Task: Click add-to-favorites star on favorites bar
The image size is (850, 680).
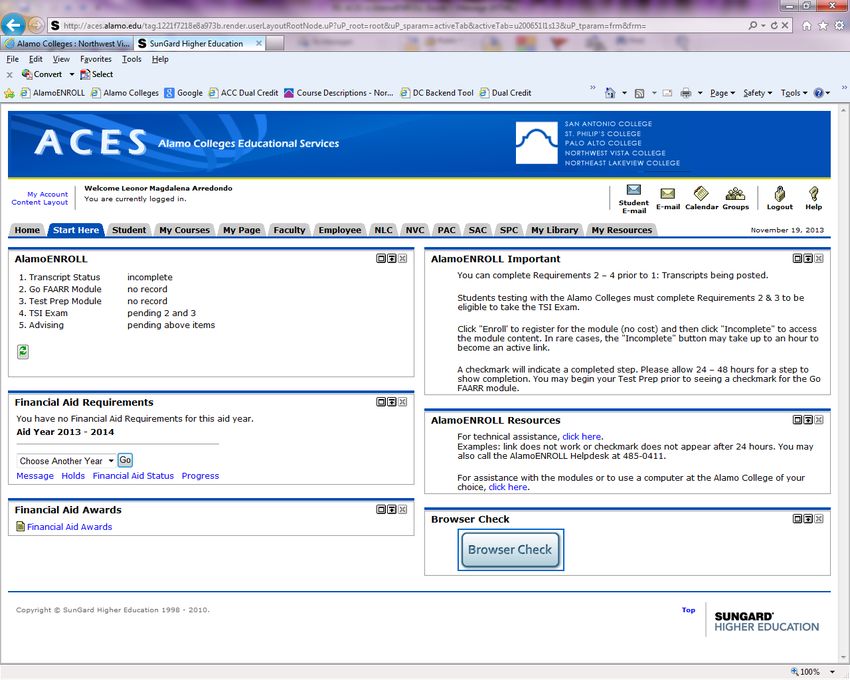Action: click(9, 93)
